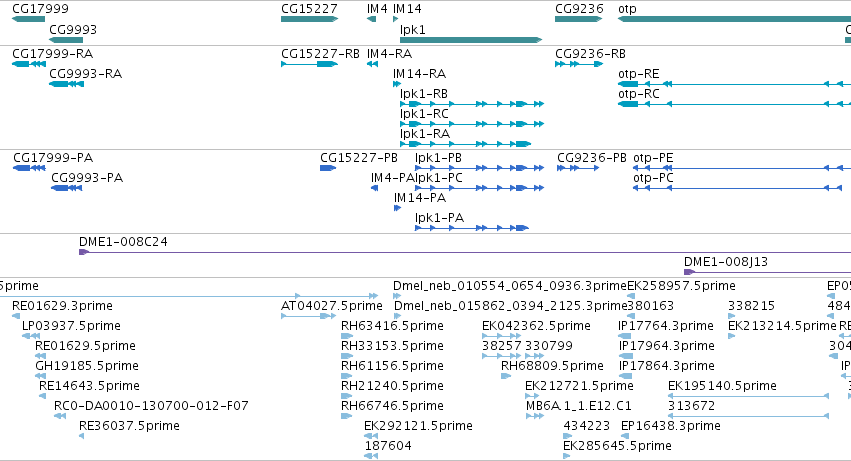Select the IM14 gene label

[x=407, y=9]
